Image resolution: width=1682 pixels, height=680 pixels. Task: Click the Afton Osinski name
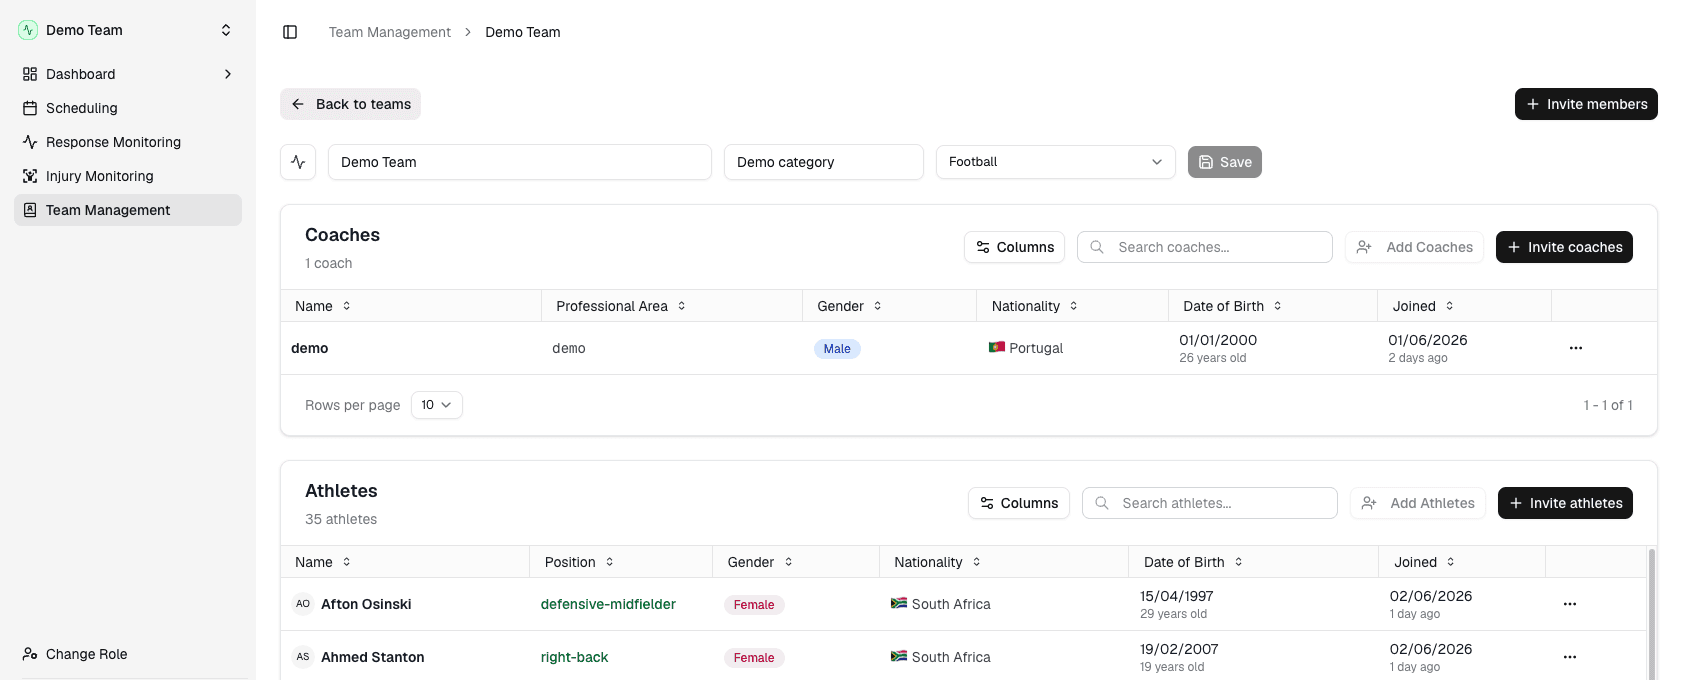(x=366, y=604)
